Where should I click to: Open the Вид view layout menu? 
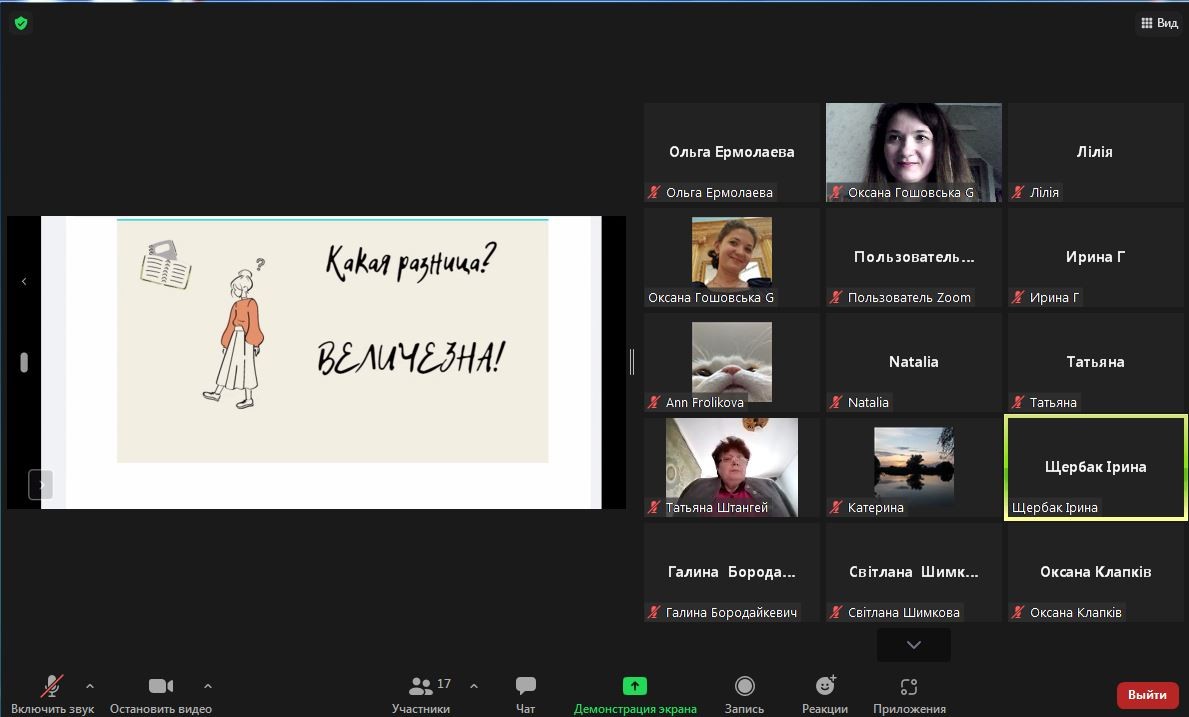tap(1159, 23)
